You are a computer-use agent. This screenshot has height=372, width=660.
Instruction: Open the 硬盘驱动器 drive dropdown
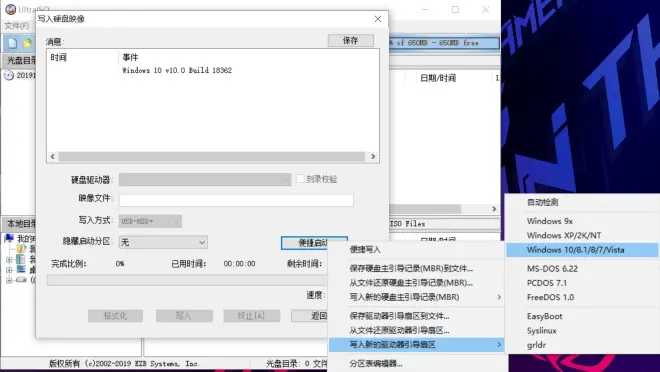pos(205,180)
